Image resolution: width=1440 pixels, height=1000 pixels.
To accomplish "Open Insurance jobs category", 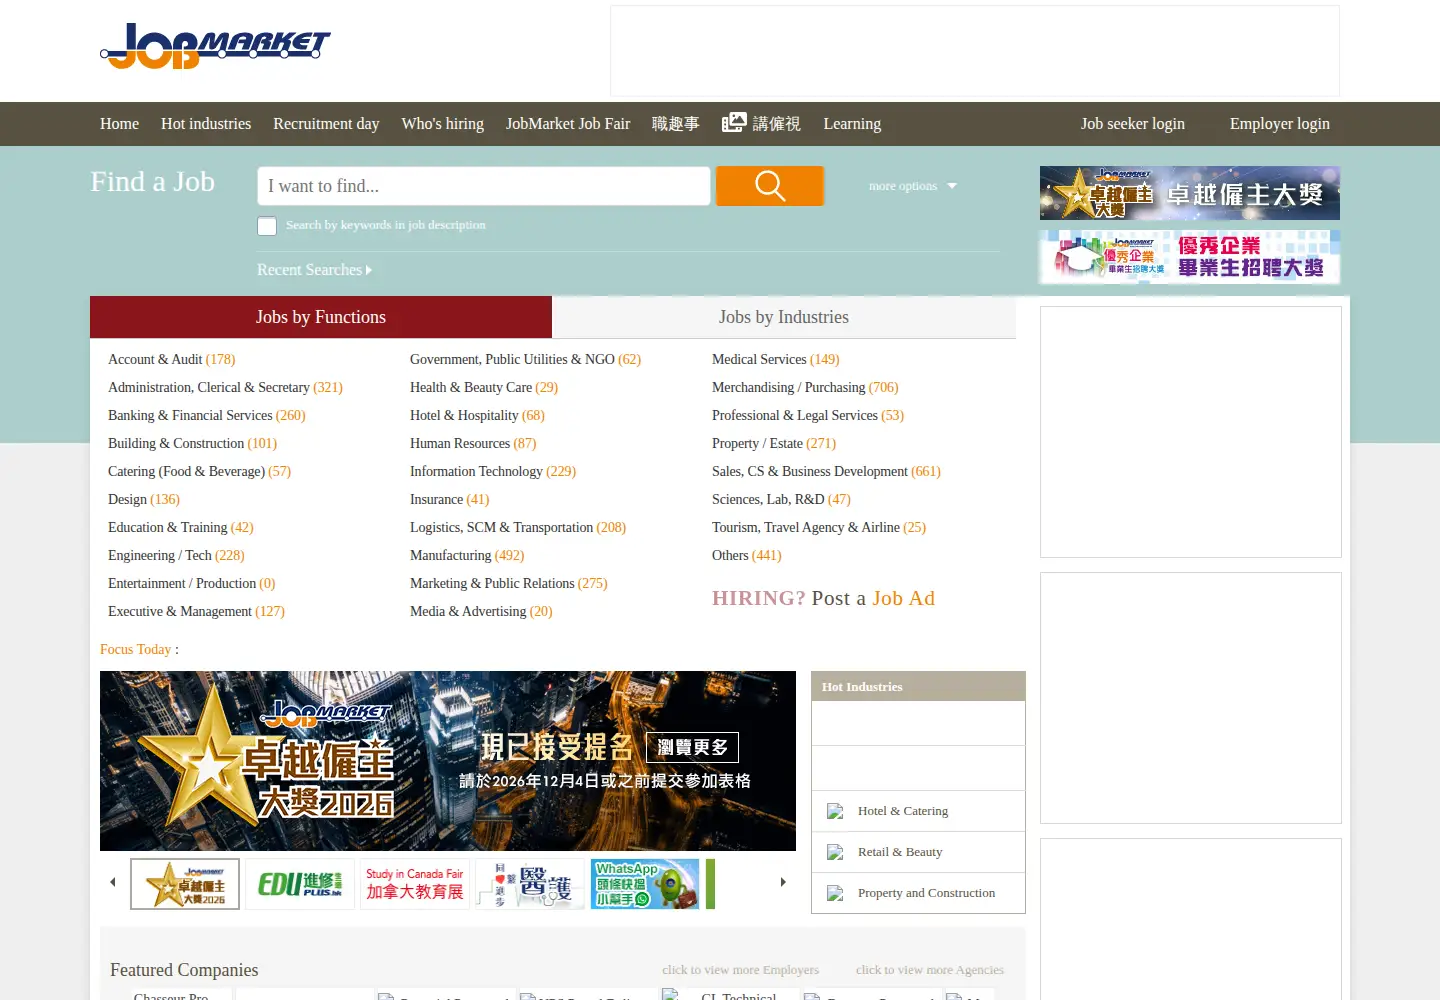I will [x=449, y=499].
